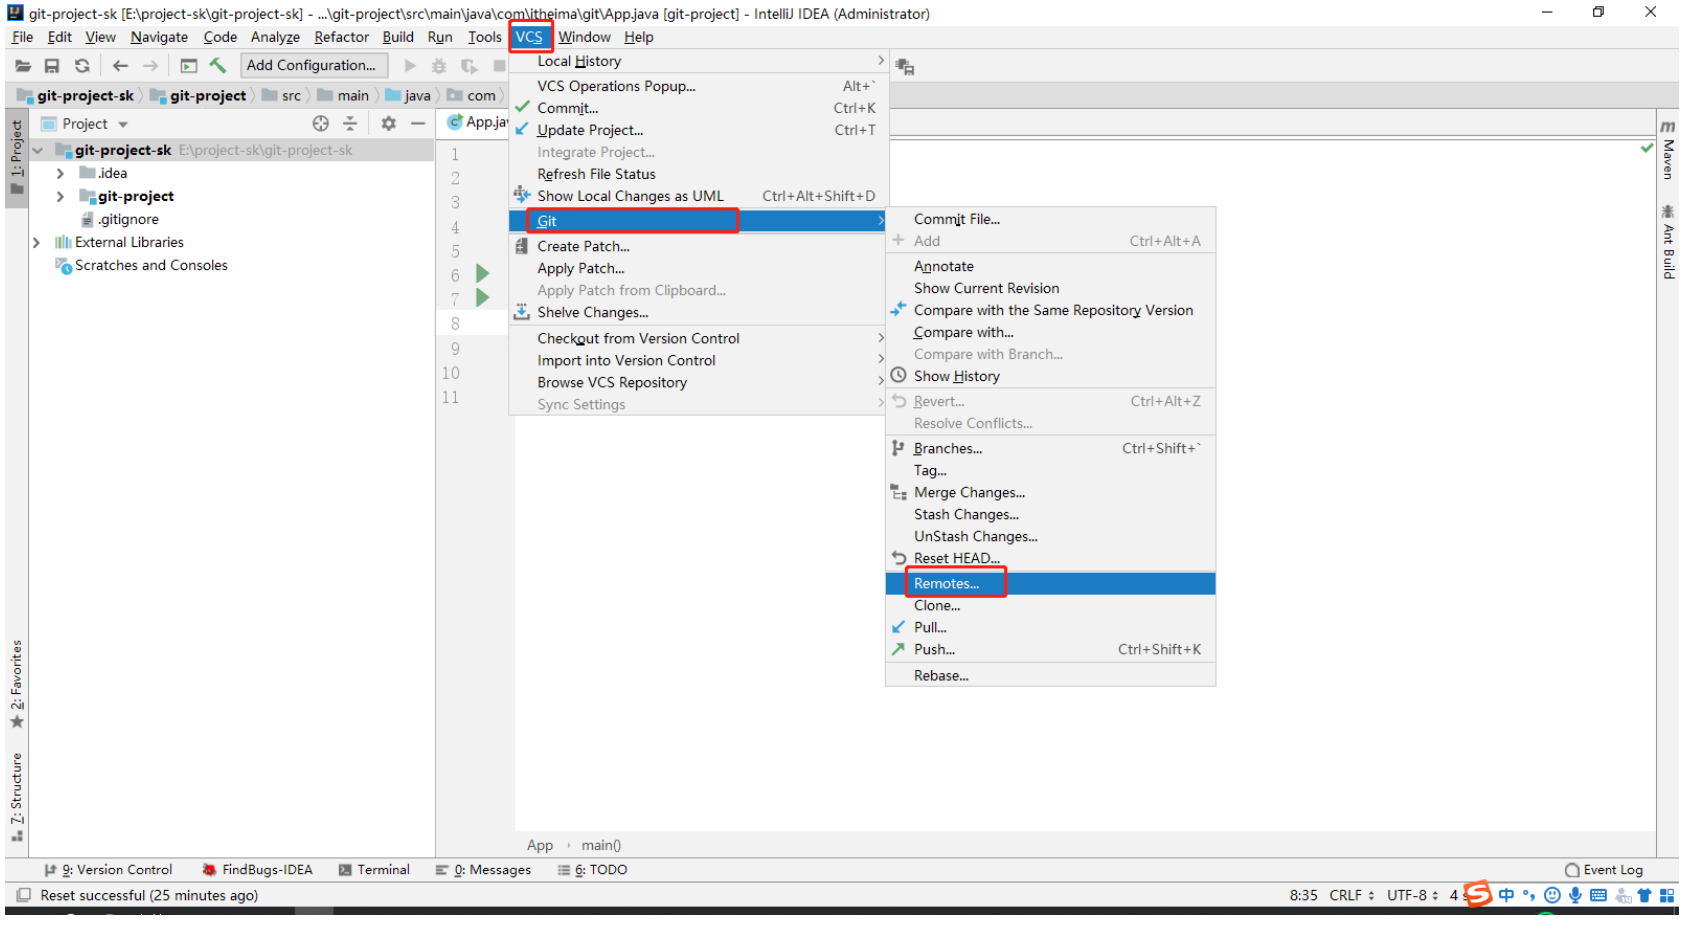Click the Open folder toolbar icon
The image size is (1685, 932).
23,66
